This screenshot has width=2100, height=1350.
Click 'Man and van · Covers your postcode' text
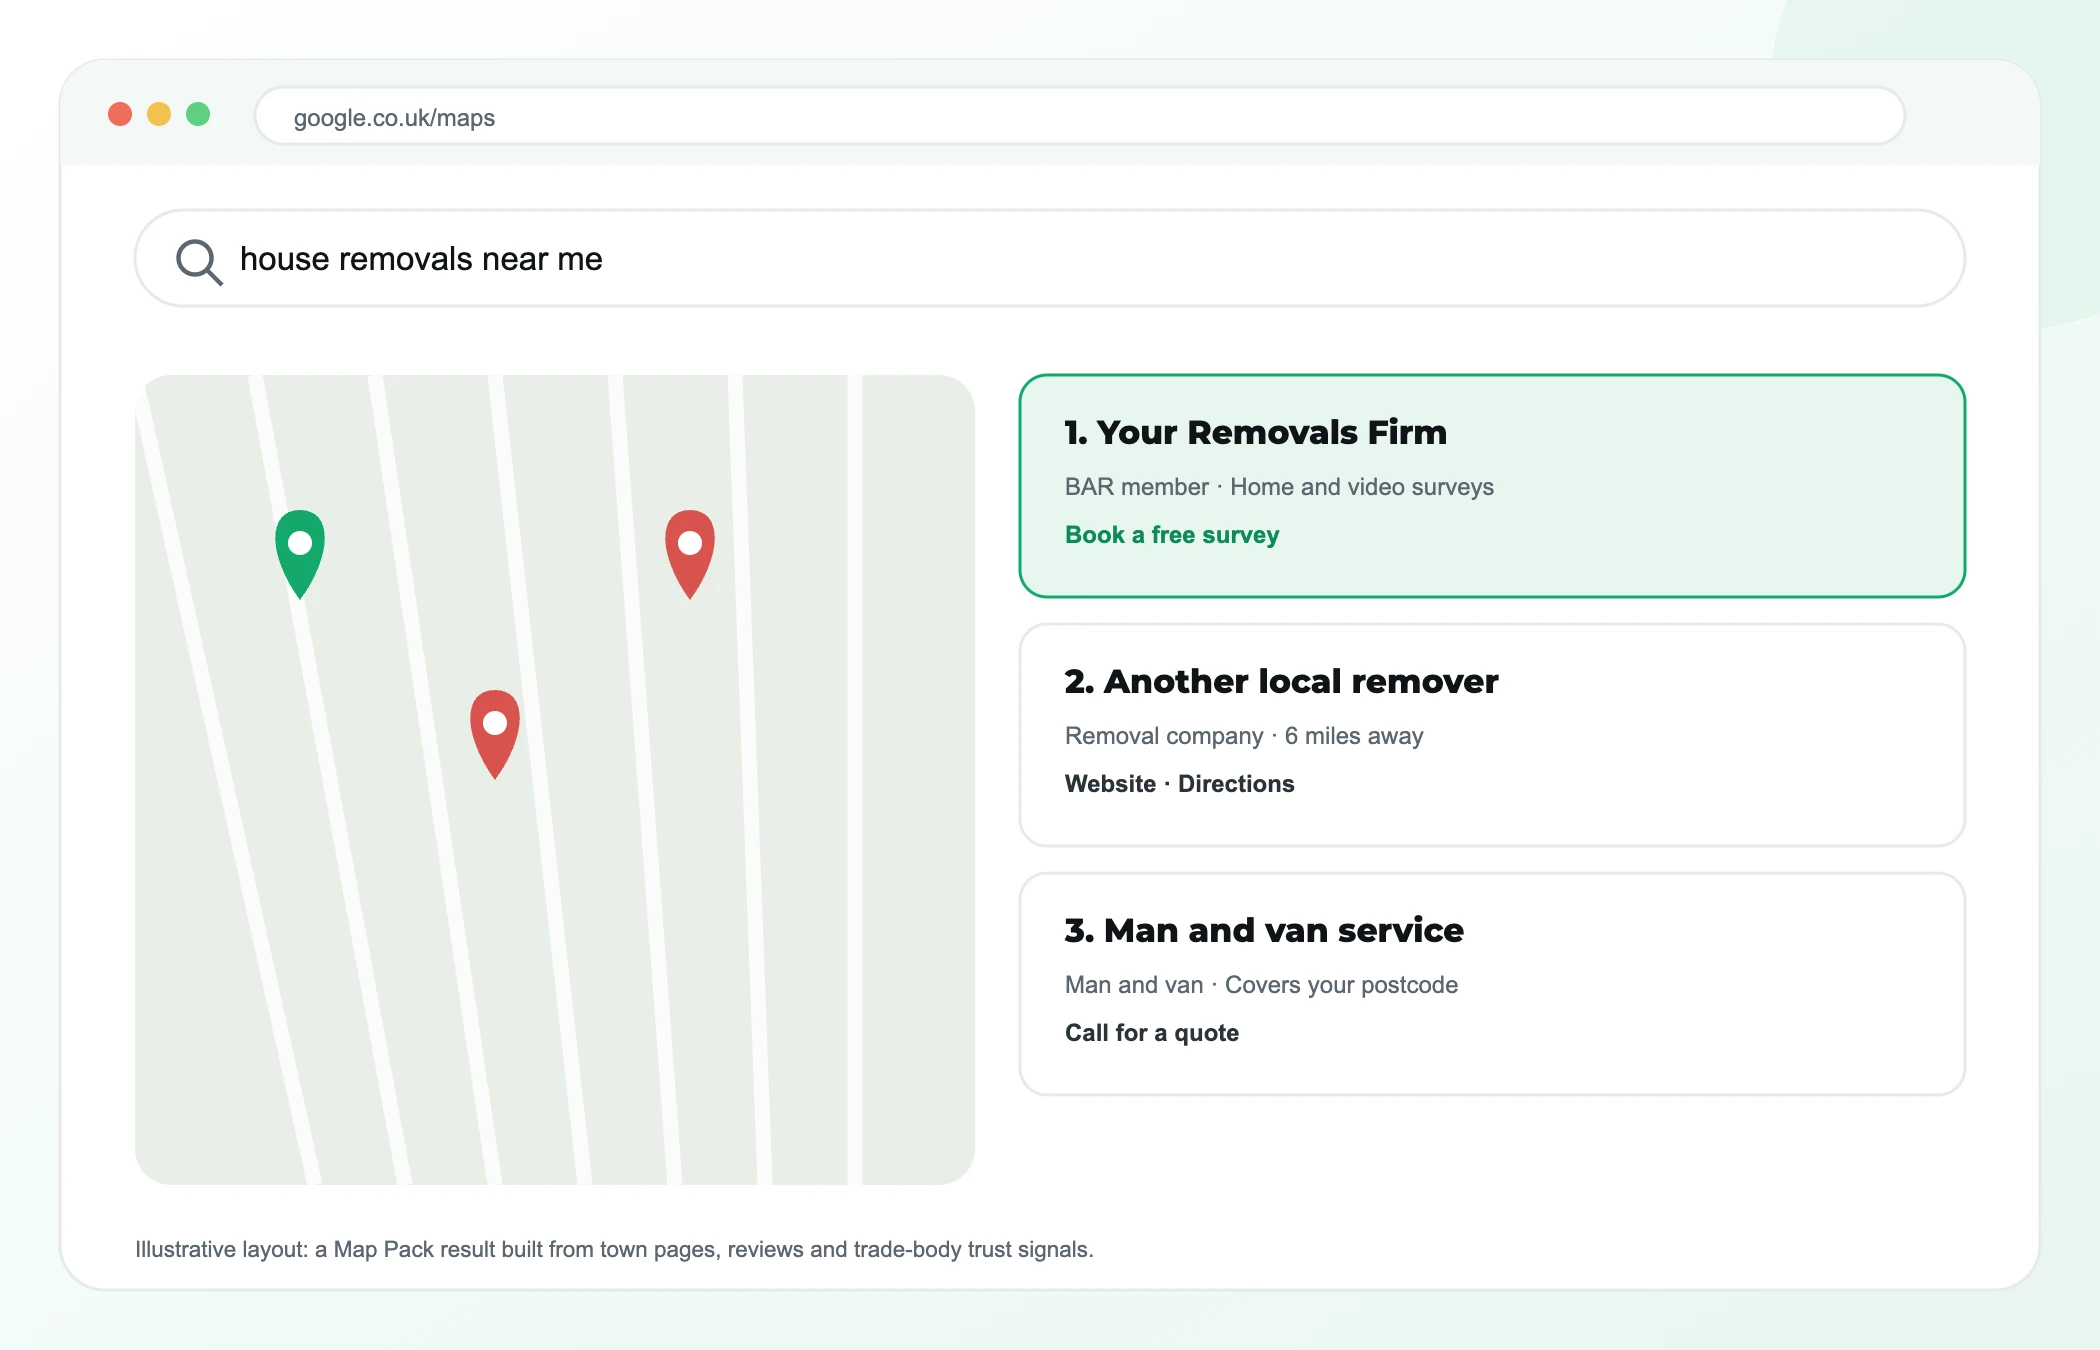point(1261,985)
